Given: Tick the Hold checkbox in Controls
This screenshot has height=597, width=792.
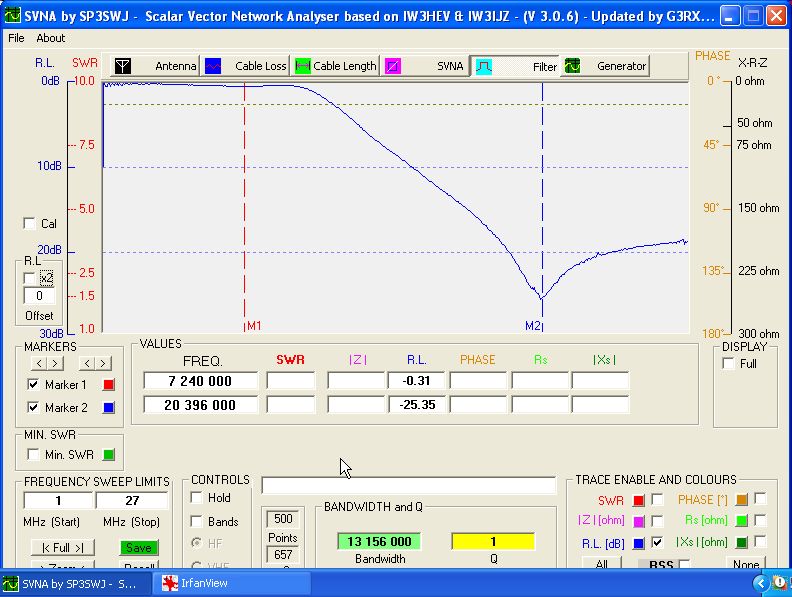Looking at the screenshot, I should click(197, 498).
